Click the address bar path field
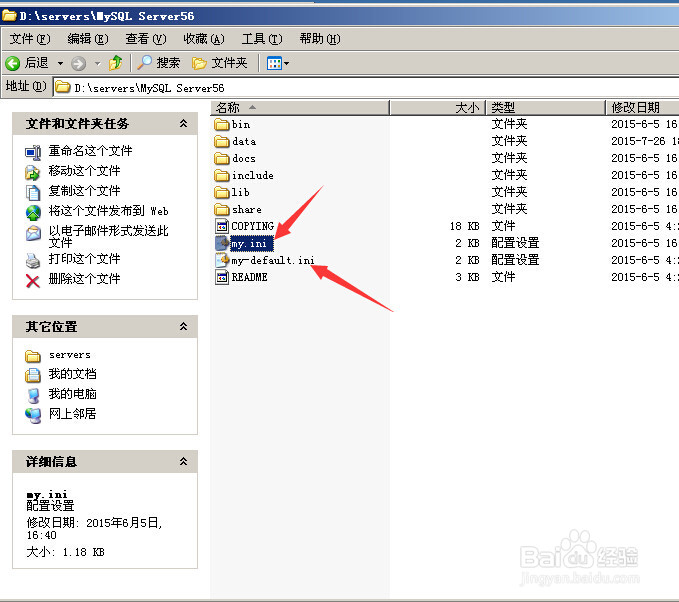The height and width of the screenshot is (602, 679). pyautogui.click(x=366, y=88)
